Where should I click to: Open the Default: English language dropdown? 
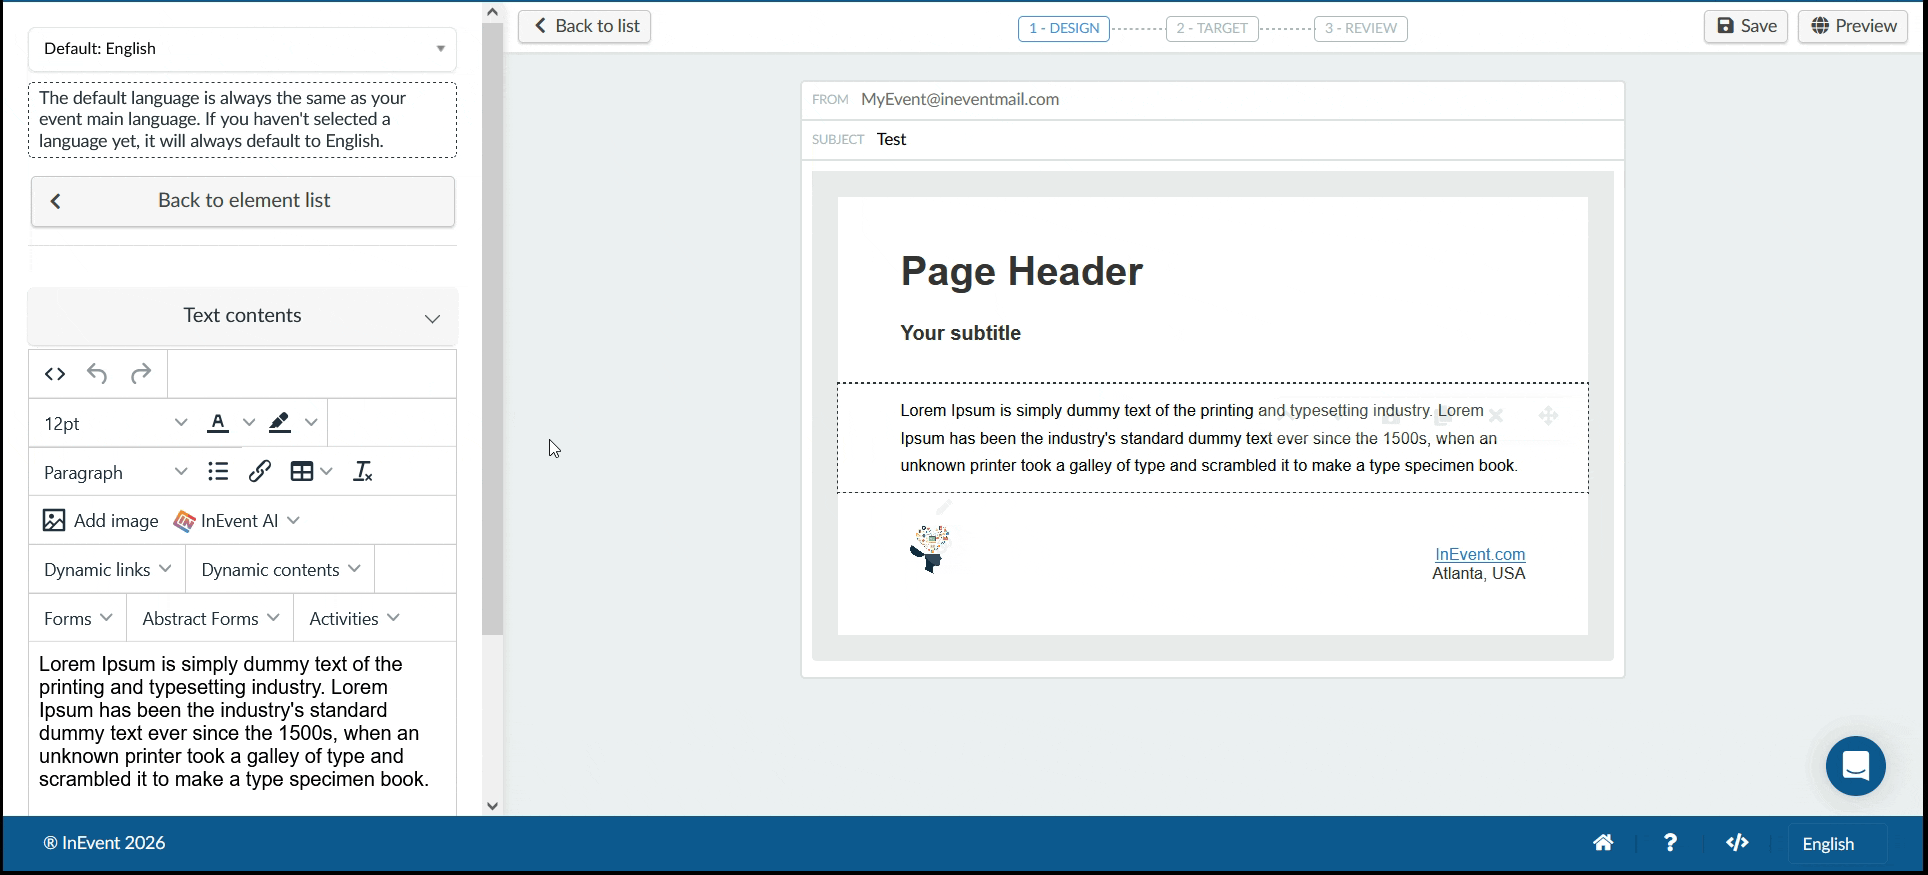click(x=243, y=49)
